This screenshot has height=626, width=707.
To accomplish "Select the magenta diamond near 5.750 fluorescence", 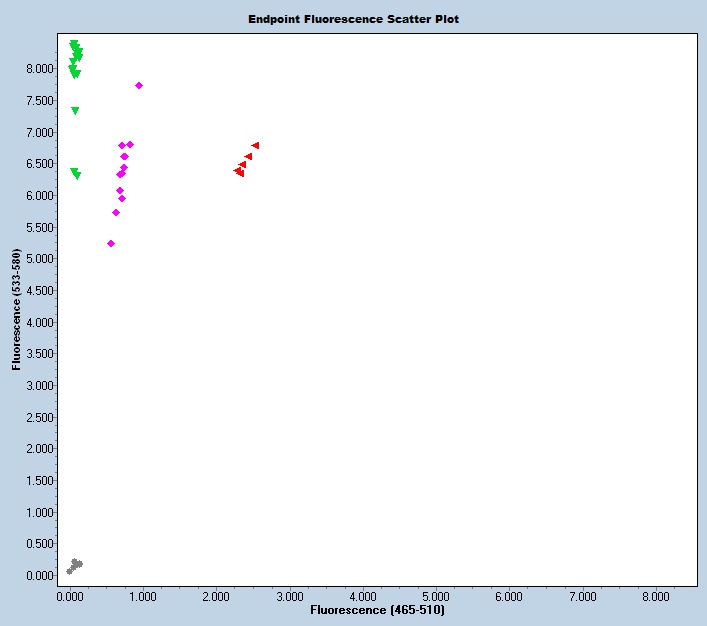I will (x=116, y=212).
